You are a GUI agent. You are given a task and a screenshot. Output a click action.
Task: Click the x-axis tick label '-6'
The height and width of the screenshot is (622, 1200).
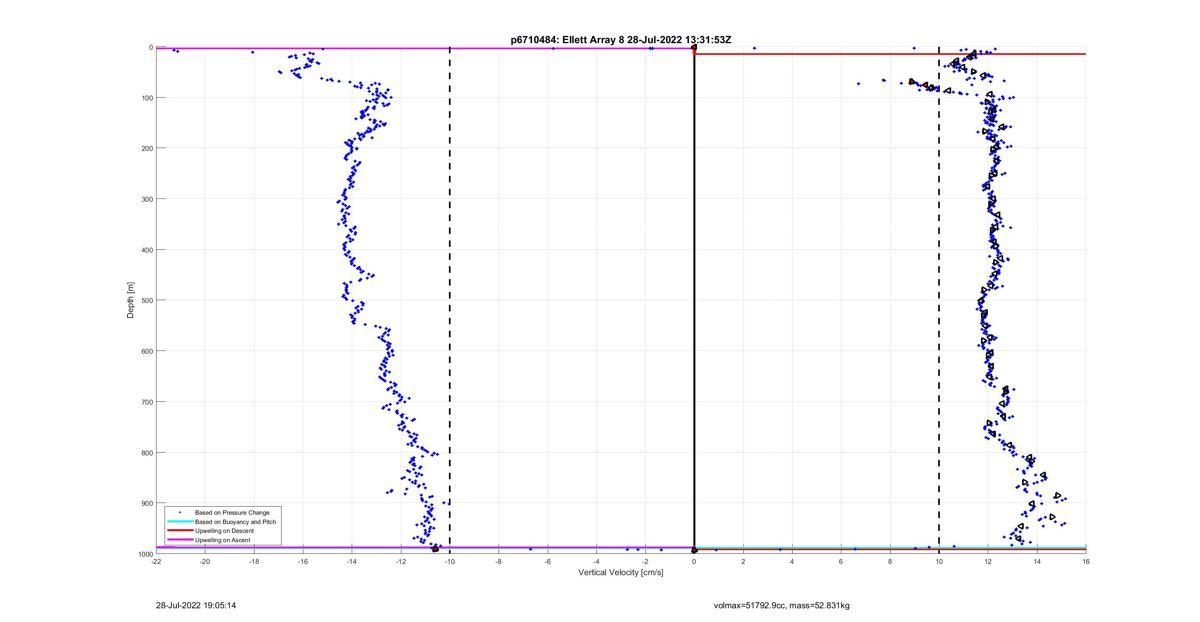click(548, 561)
